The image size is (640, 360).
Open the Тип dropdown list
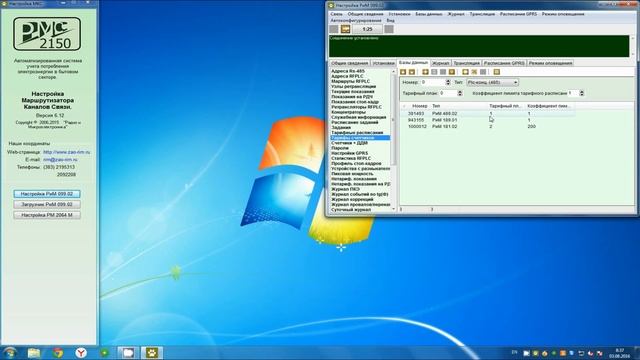[492, 82]
